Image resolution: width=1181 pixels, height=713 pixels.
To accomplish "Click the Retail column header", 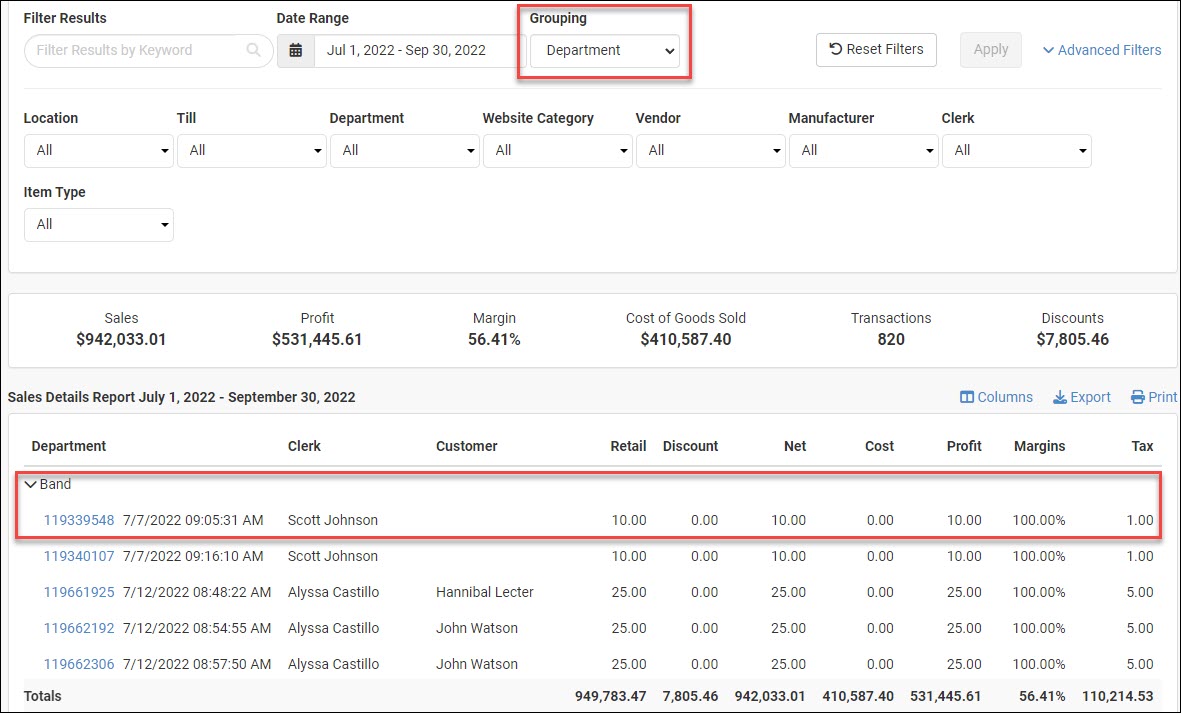I will coord(628,446).
